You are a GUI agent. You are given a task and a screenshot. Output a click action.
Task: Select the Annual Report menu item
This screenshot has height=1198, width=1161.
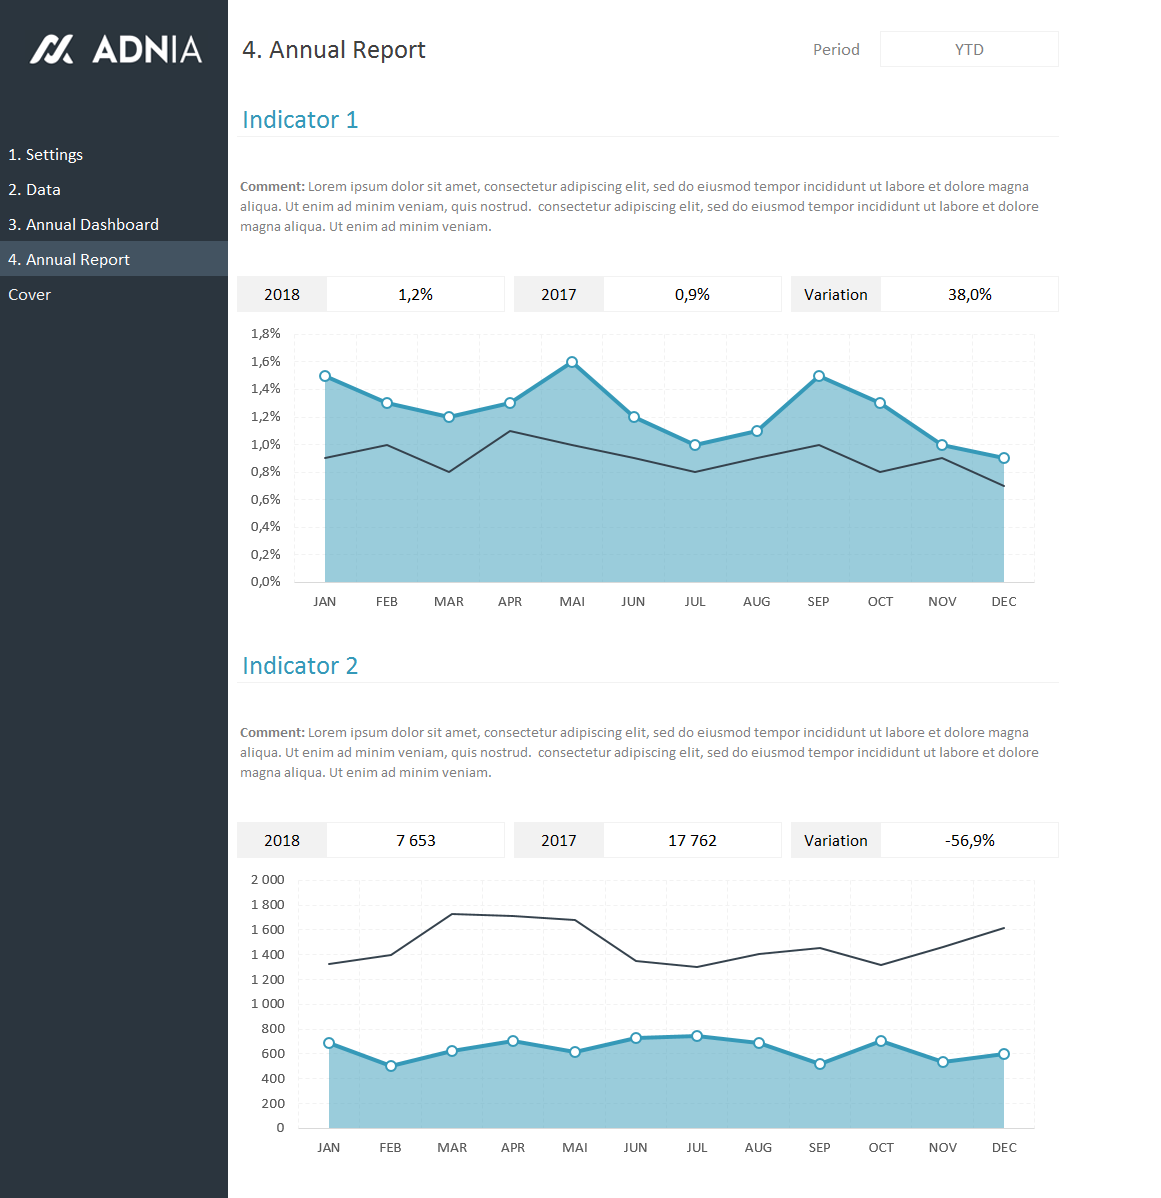click(69, 260)
